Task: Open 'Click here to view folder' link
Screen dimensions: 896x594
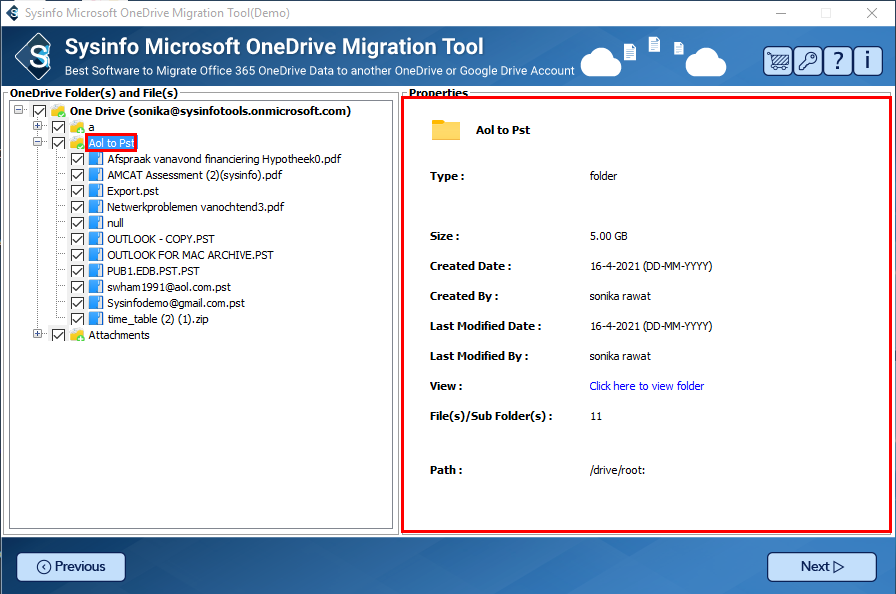Action: [x=646, y=386]
